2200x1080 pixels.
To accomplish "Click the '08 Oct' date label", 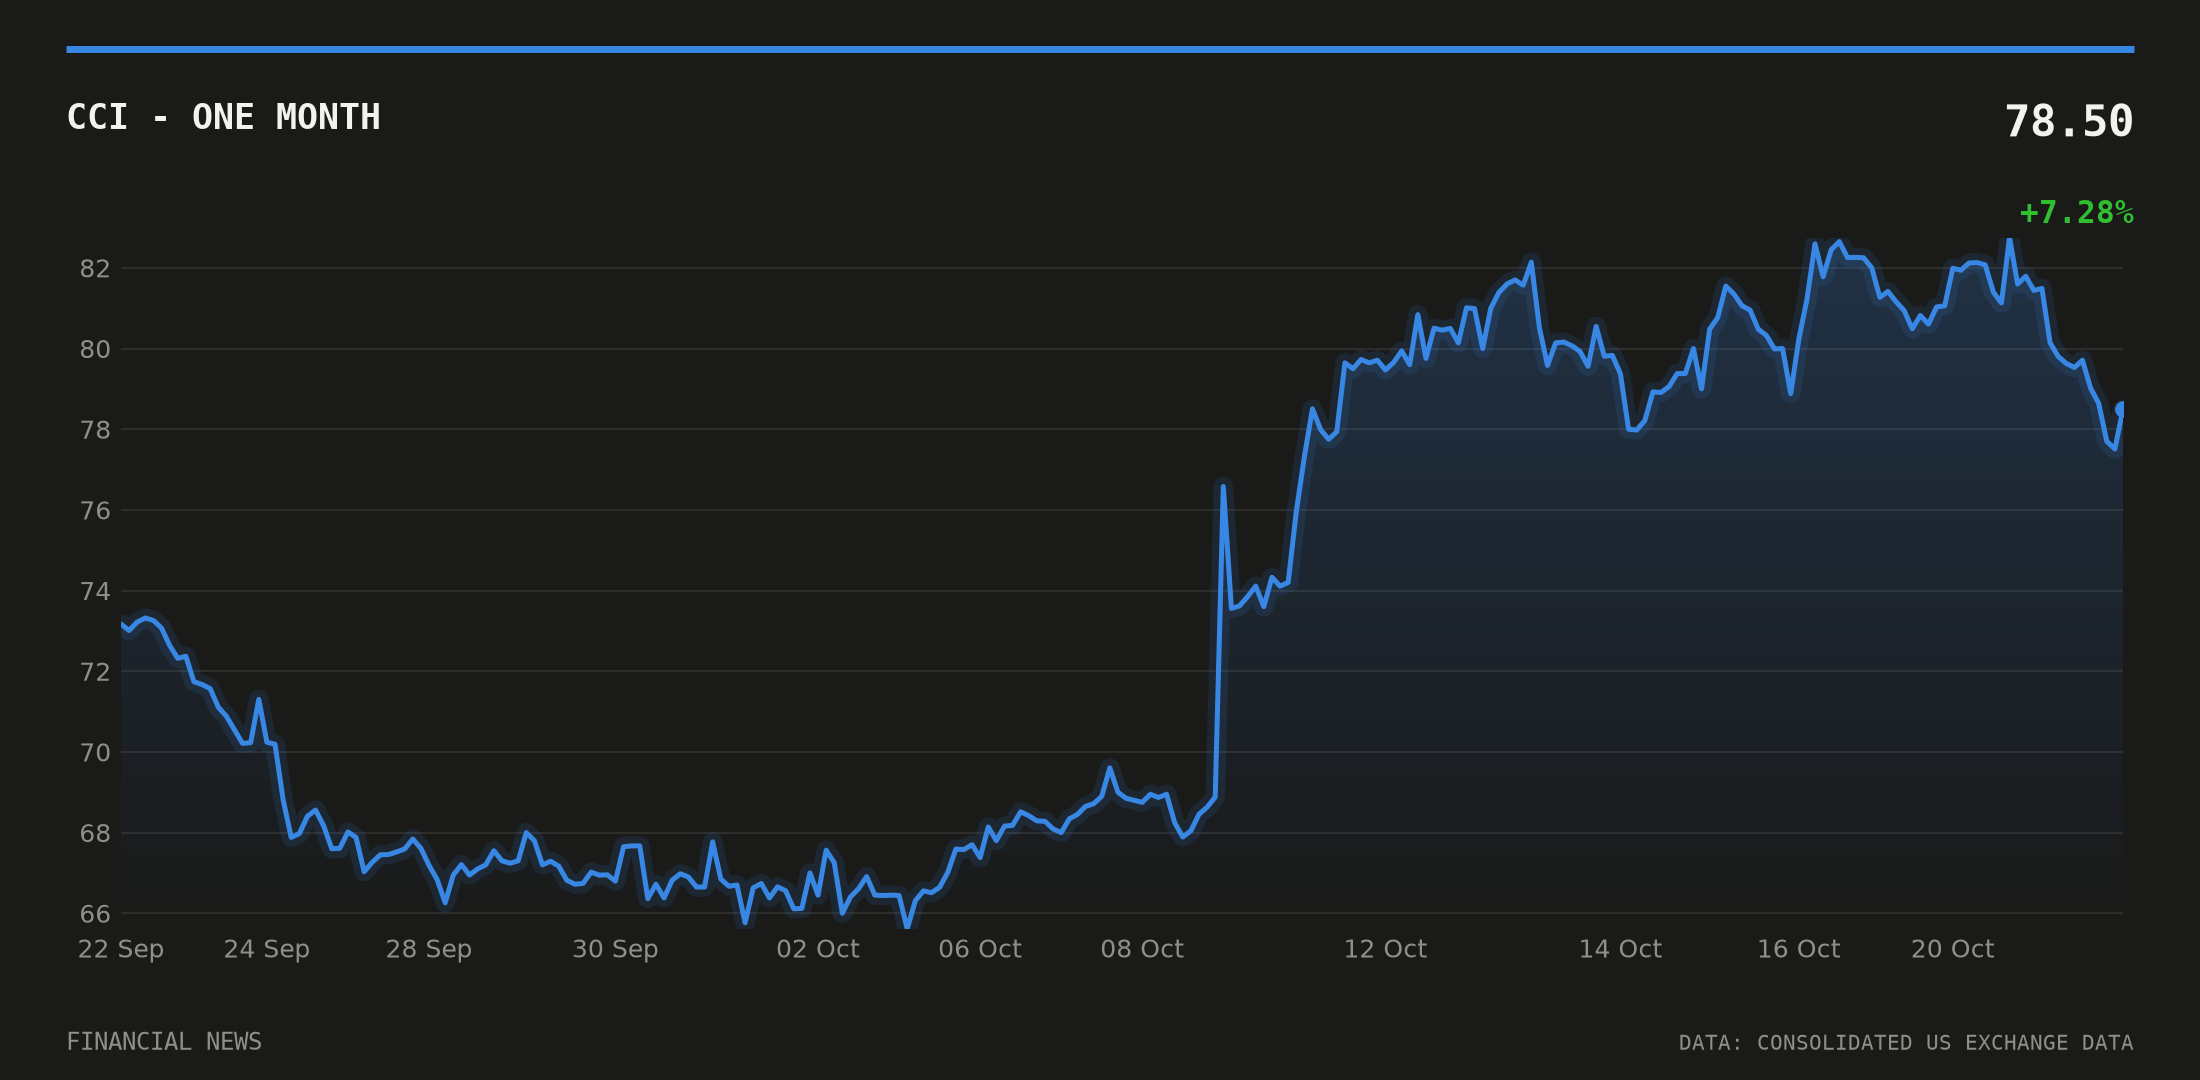I will pyautogui.click(x=1142, y=949).
